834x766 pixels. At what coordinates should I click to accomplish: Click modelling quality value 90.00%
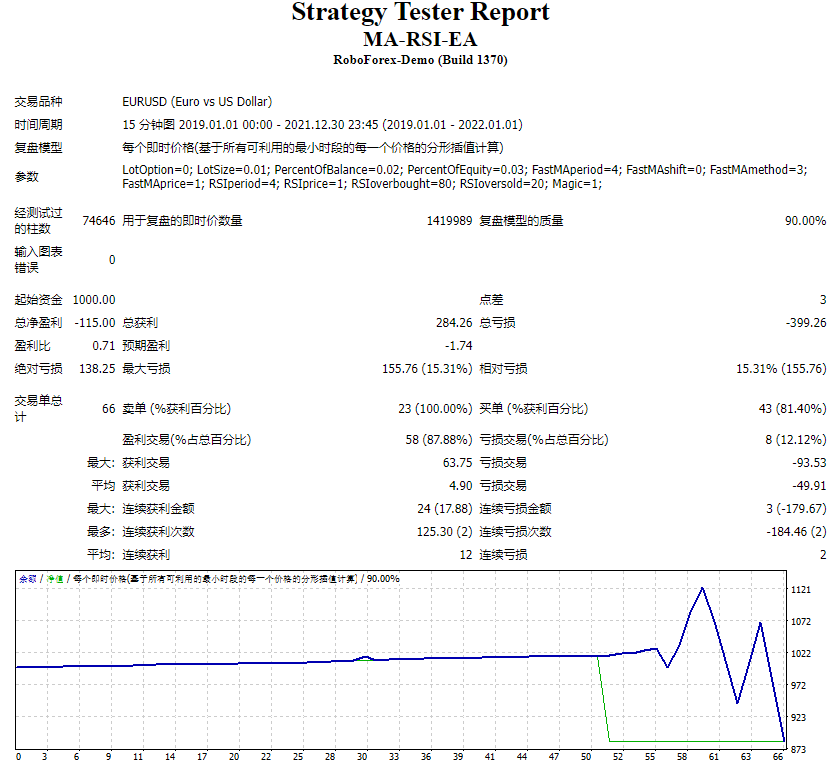click(x=805, y=221)
